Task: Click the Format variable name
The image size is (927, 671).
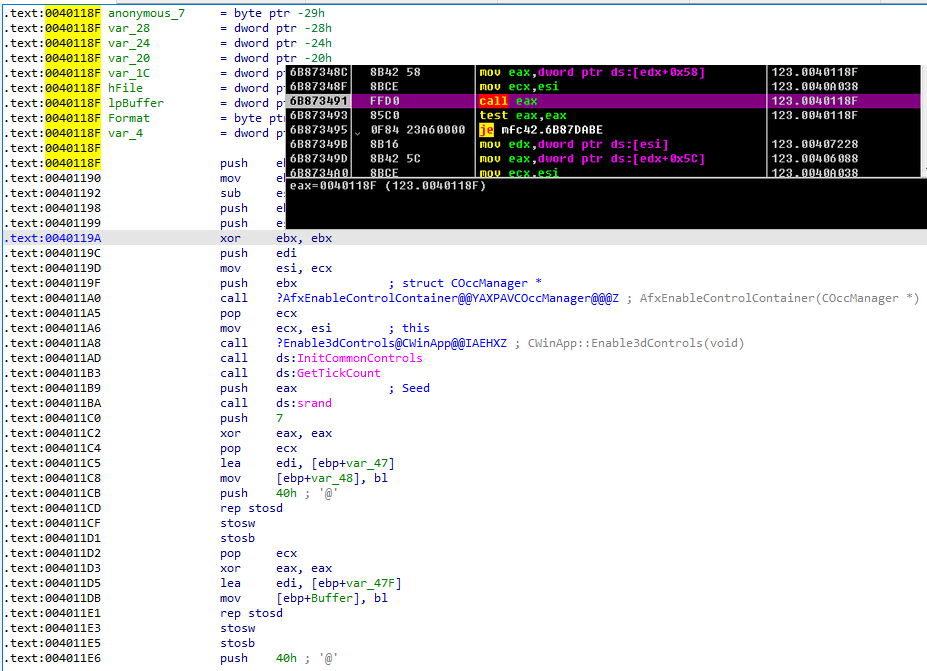Action: 128,118
